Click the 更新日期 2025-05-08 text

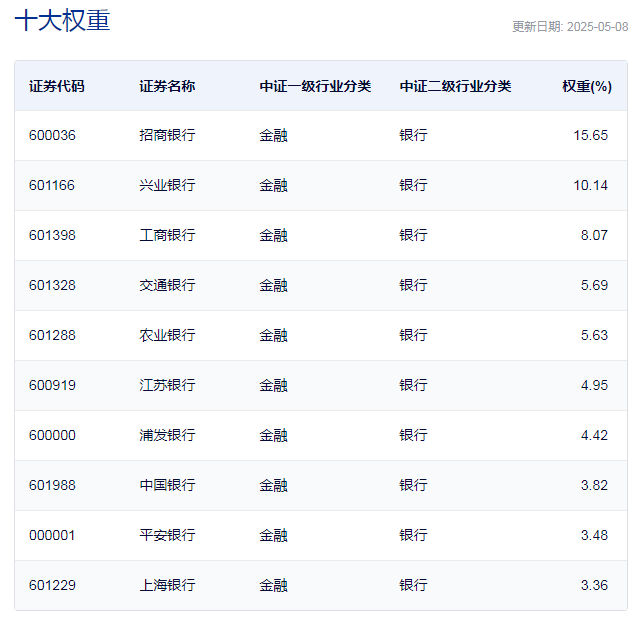(570, 27)
